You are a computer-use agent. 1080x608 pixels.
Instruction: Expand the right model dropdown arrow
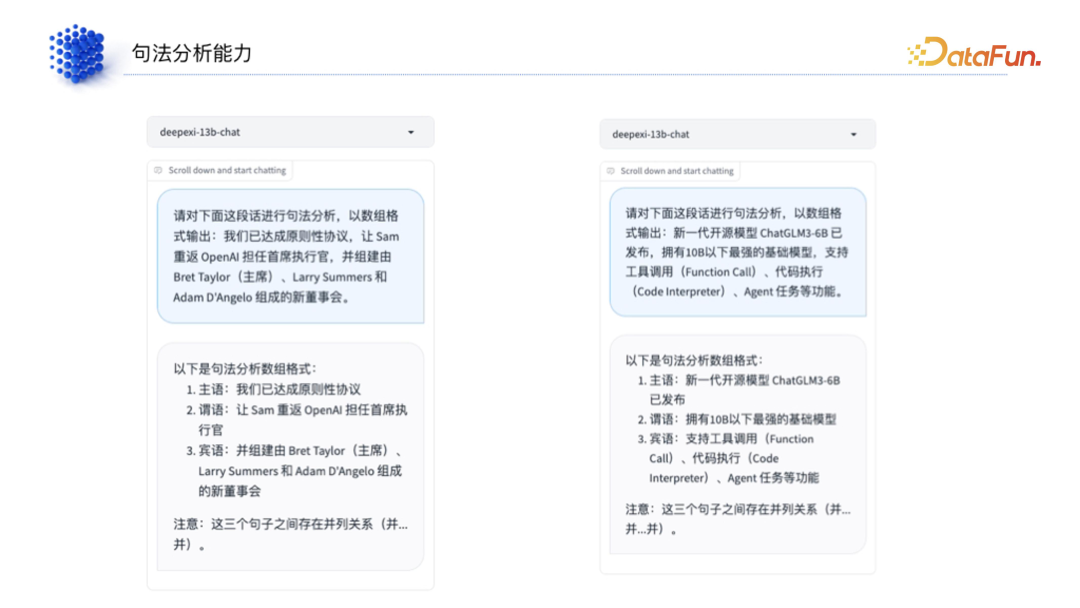pos(853,134)
